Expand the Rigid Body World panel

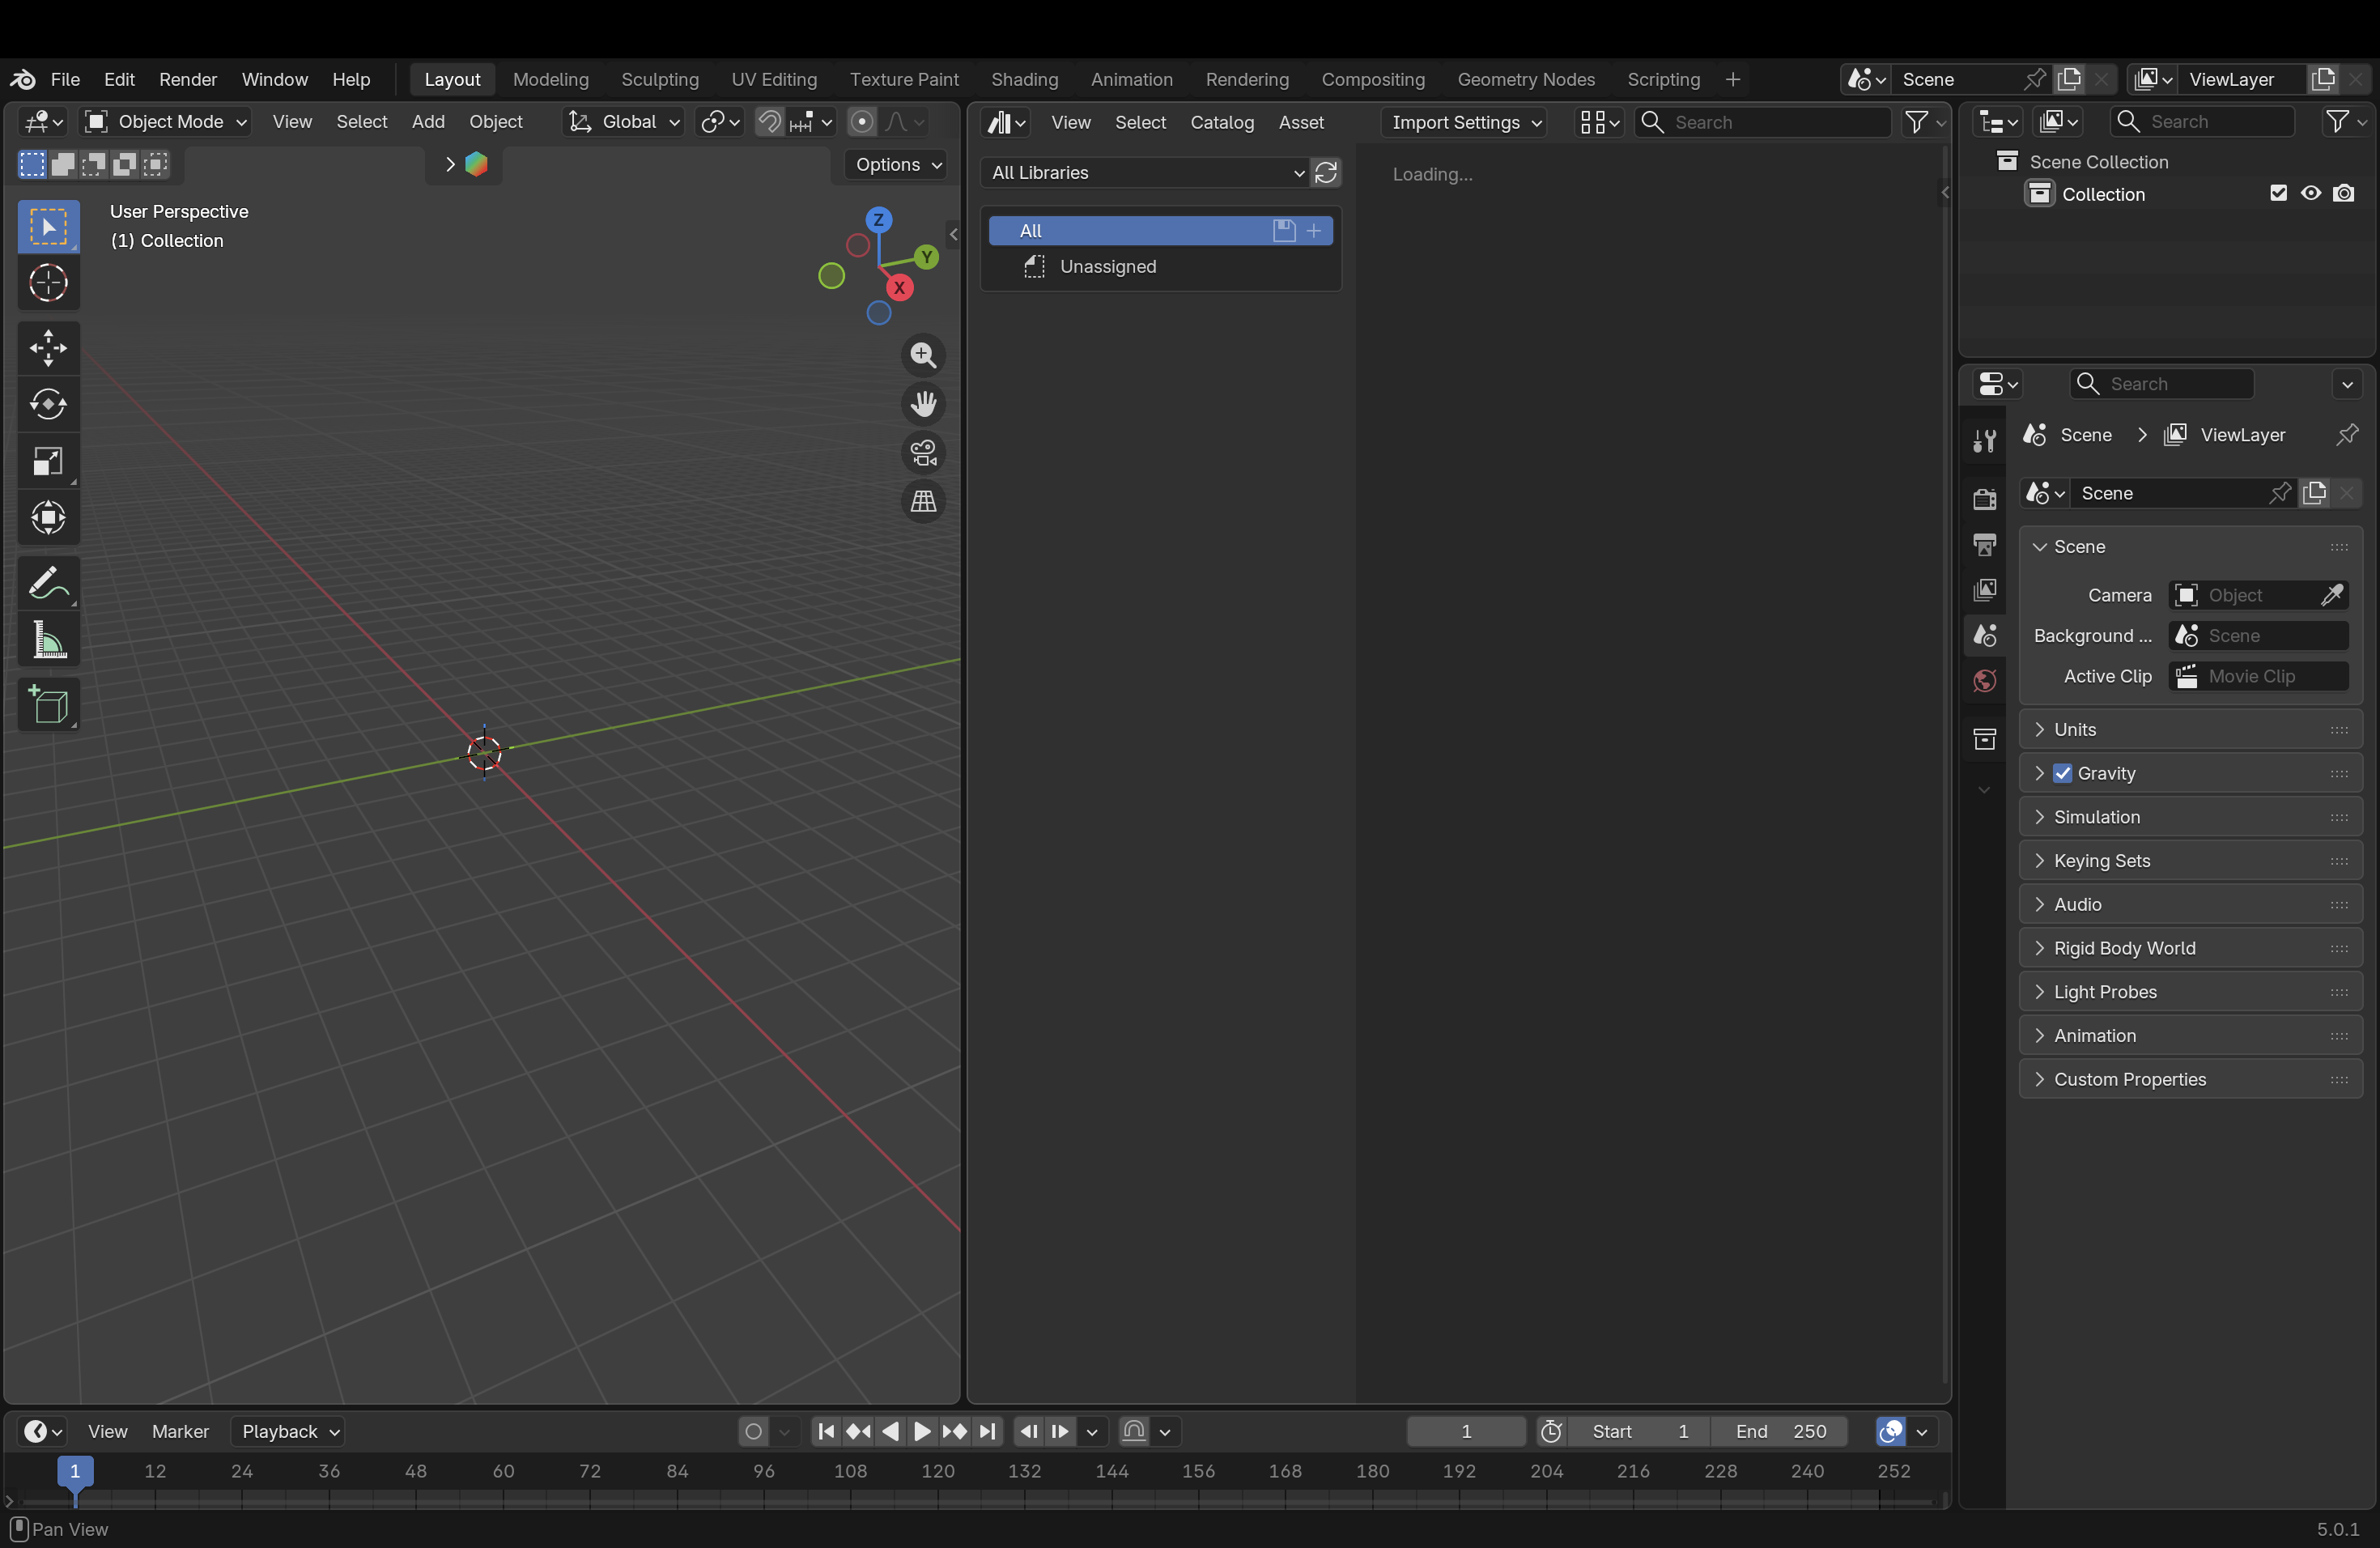(x=2190, y=948)
